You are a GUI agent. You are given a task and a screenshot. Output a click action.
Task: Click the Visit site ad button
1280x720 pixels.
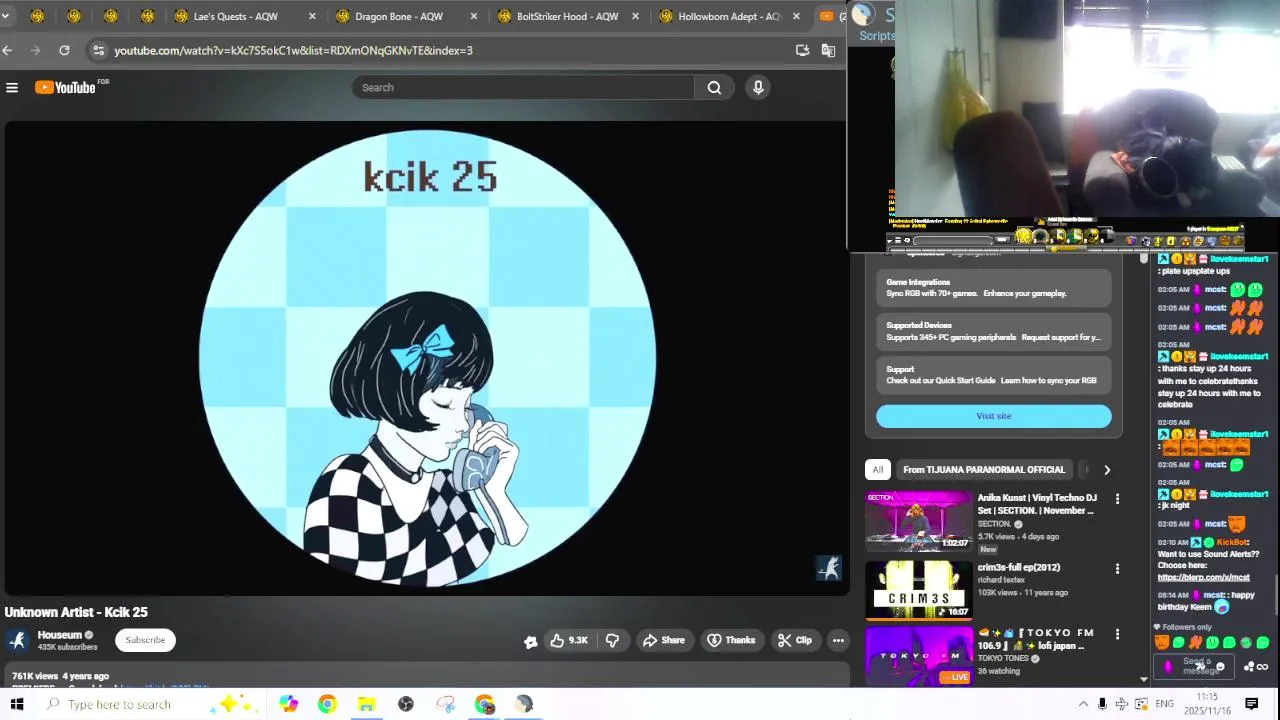click(994, 416)
